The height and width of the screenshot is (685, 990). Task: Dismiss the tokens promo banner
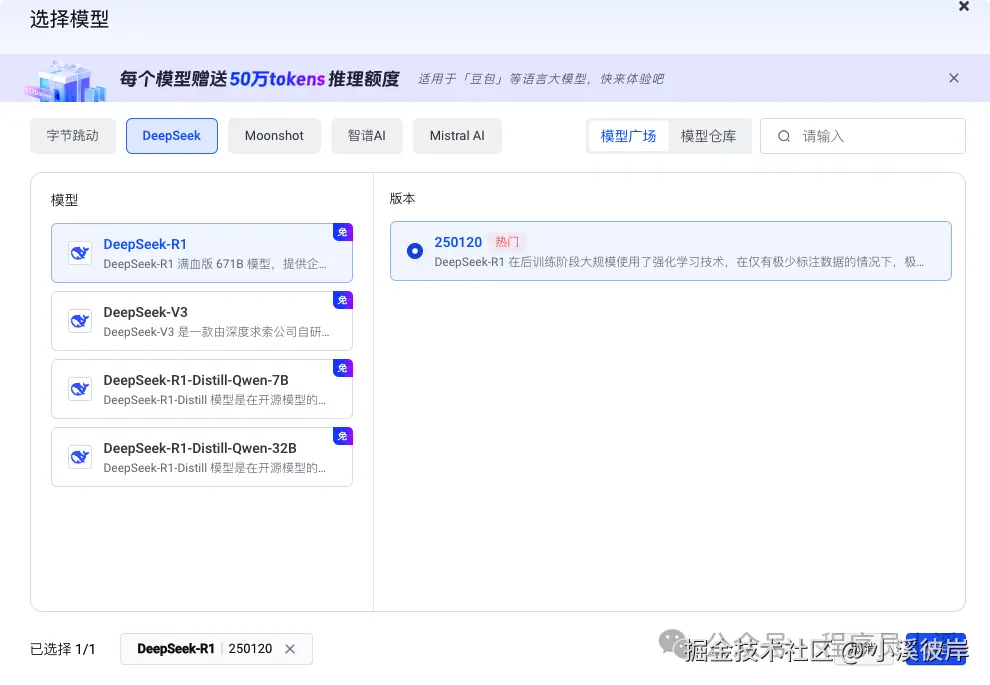pos(954,78)
